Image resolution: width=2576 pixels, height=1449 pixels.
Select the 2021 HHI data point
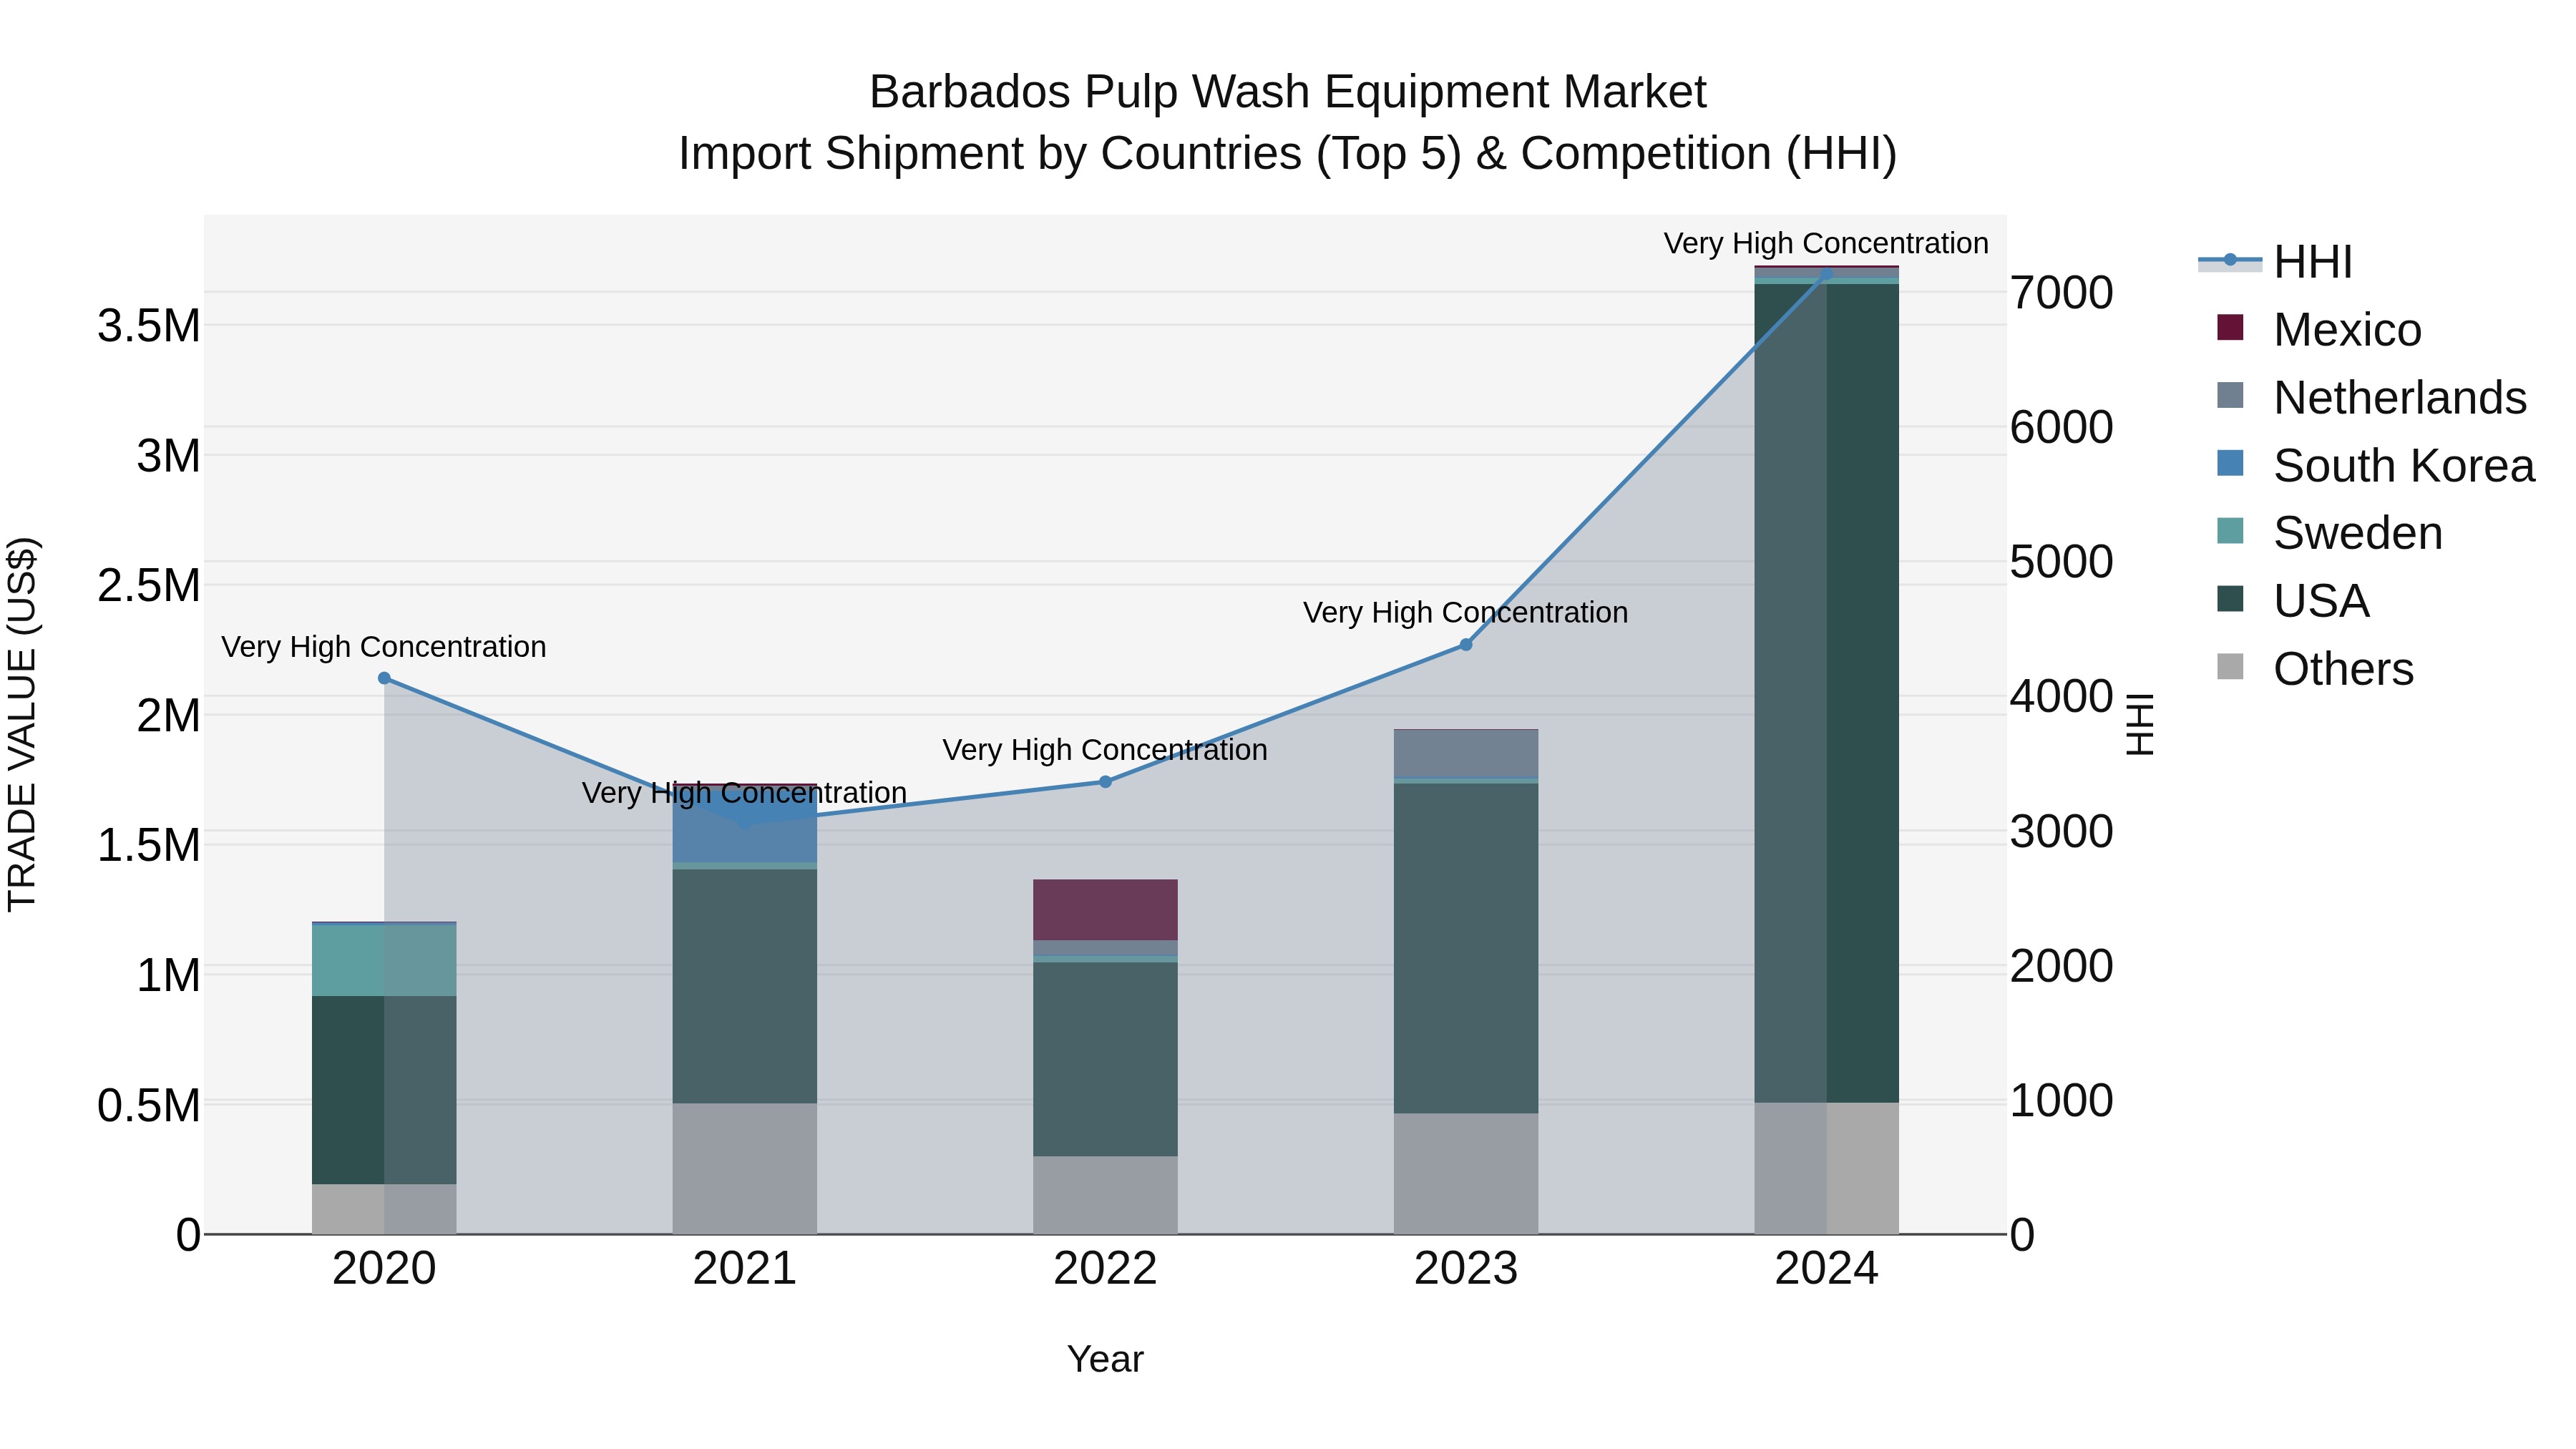744,822
